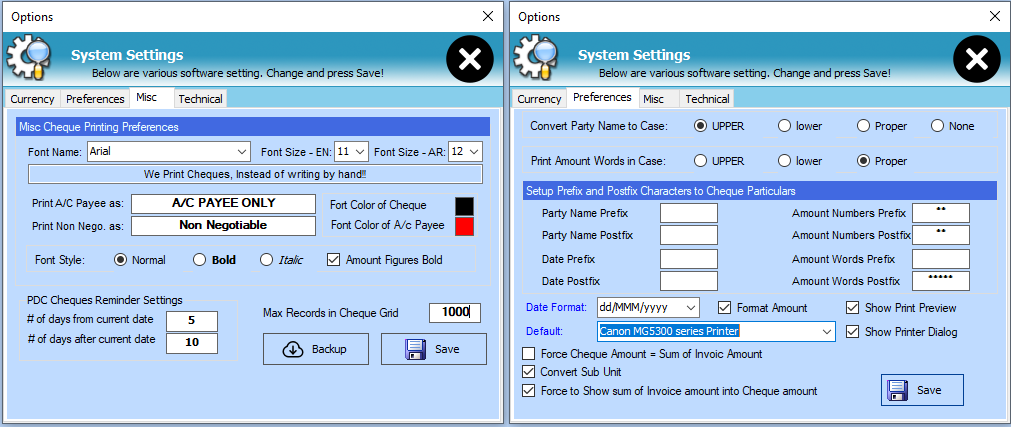This screenshot has width=1011, height=427.
Task: Select the Preferences tab in right window
Action: coord(602,97)
